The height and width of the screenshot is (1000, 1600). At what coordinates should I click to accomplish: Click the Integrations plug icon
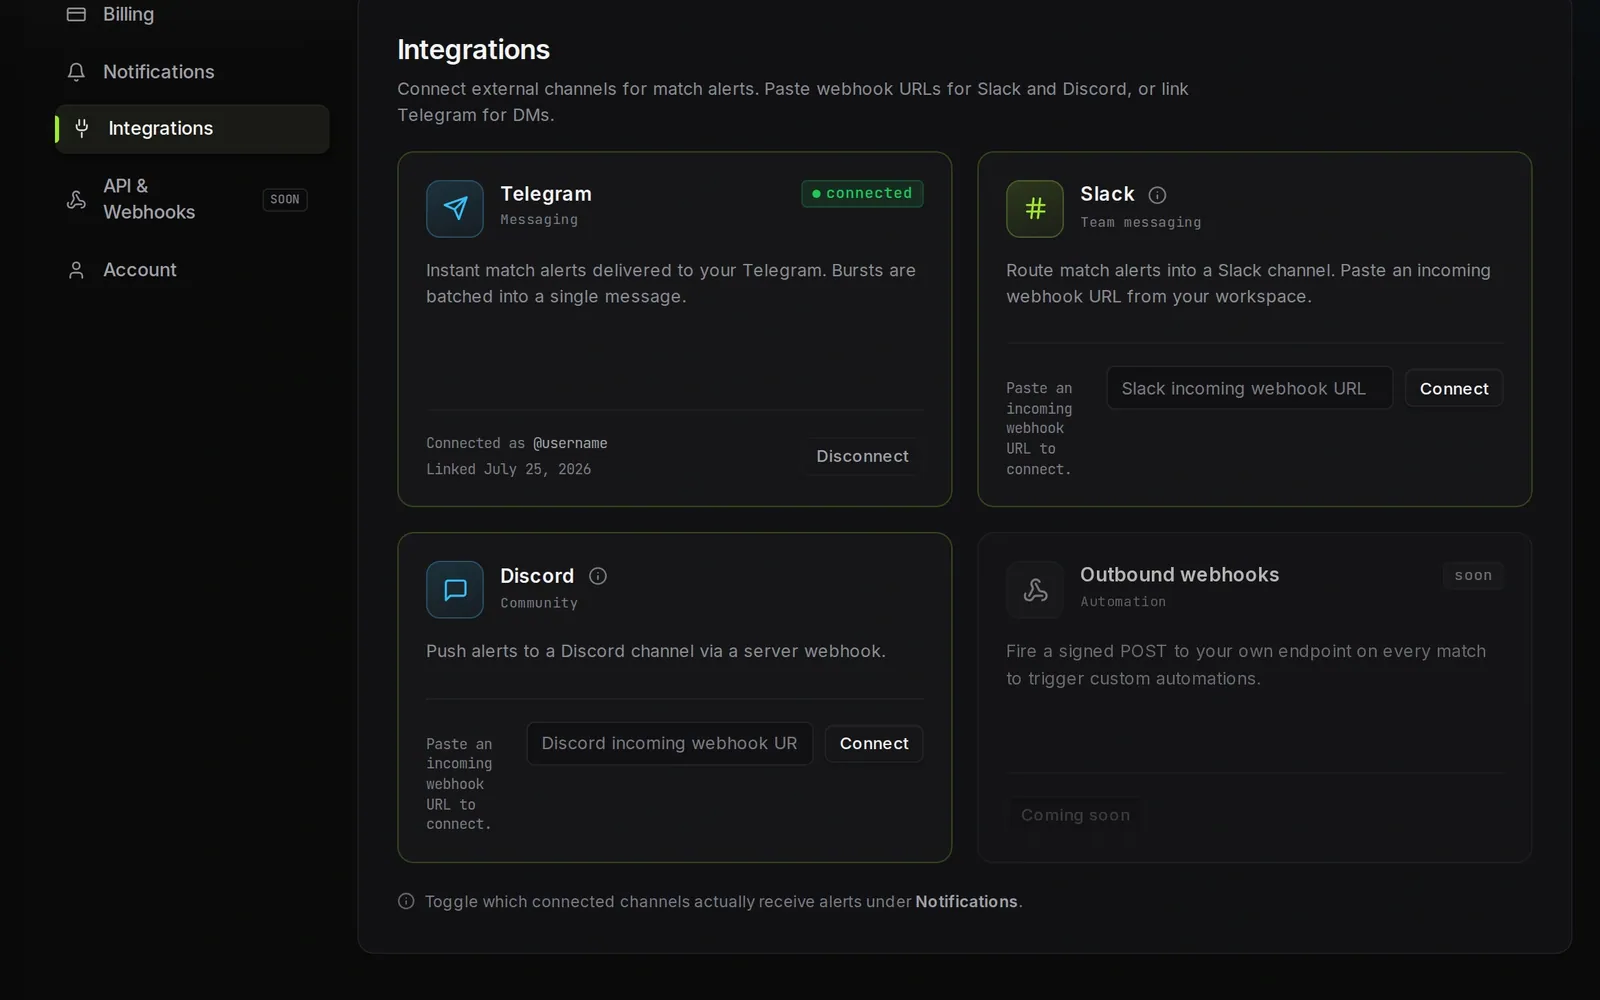point(82,128)
